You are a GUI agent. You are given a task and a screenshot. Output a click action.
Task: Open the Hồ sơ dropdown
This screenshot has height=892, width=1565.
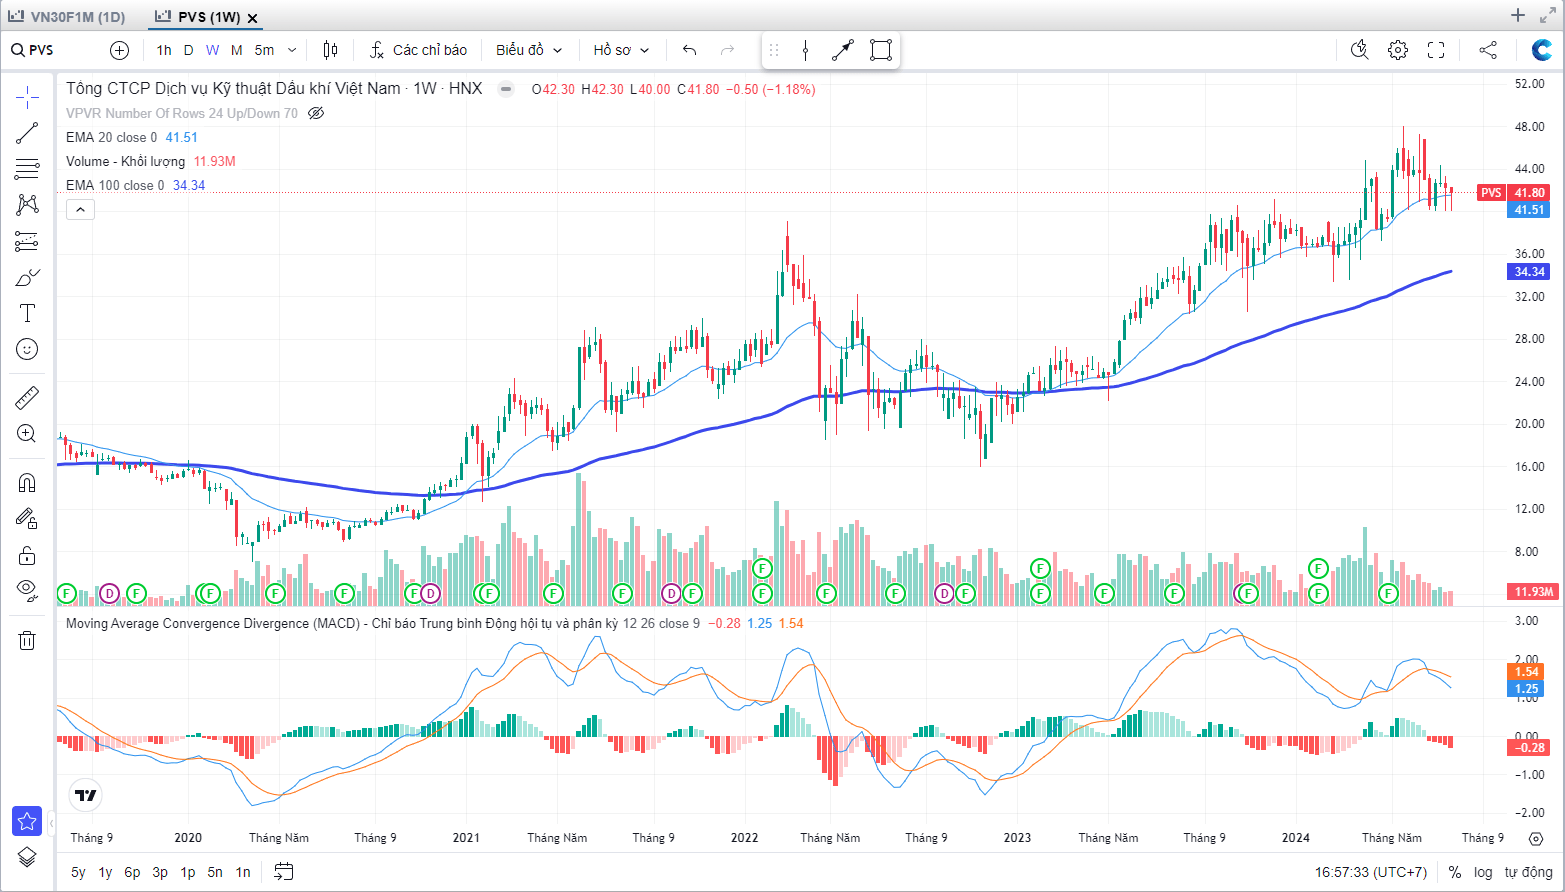pos(621,50)
